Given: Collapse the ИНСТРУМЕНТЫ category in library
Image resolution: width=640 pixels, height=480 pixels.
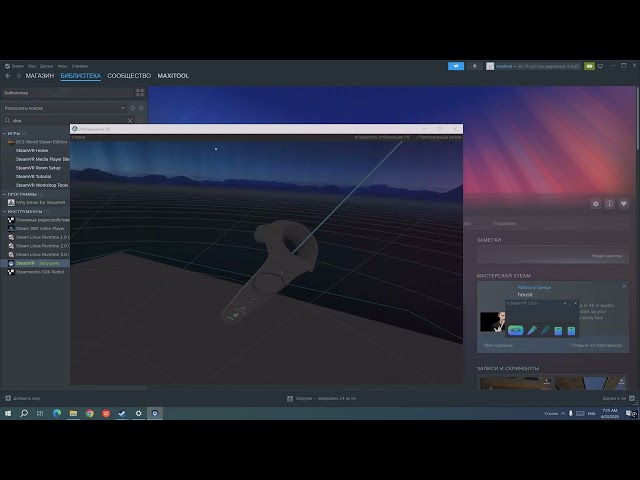Looking at the screenshot, I should [x=5, y=211].
